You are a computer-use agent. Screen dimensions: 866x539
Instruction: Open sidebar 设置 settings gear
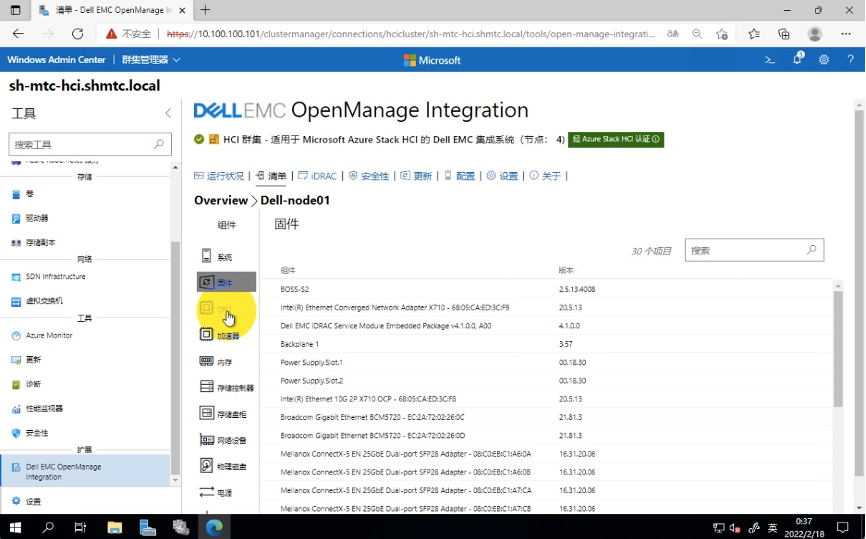click(x=16, y=501)
